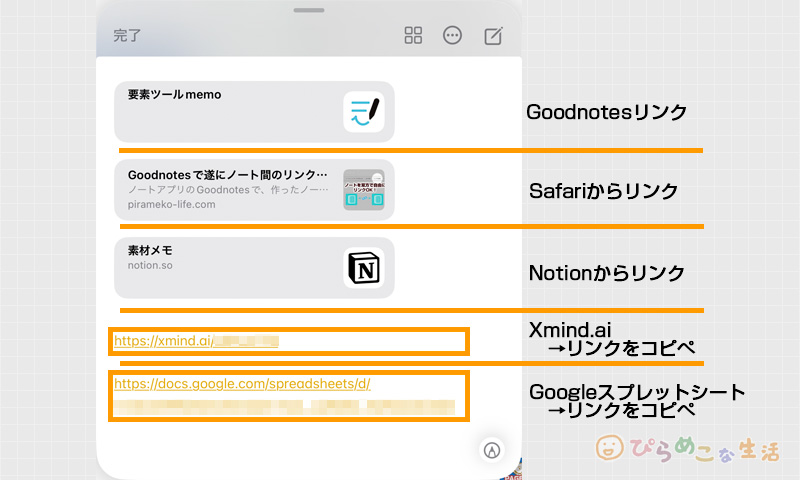Viewport: 800px width, 480px height.
Task: Open the more options ellipsis icon
Action: pyautogui.click(x=452, y=35)
